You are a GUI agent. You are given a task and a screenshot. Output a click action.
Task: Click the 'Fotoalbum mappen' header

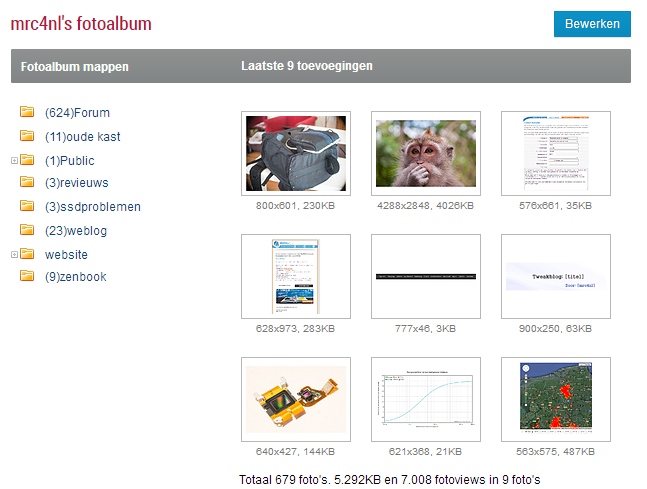75,66
